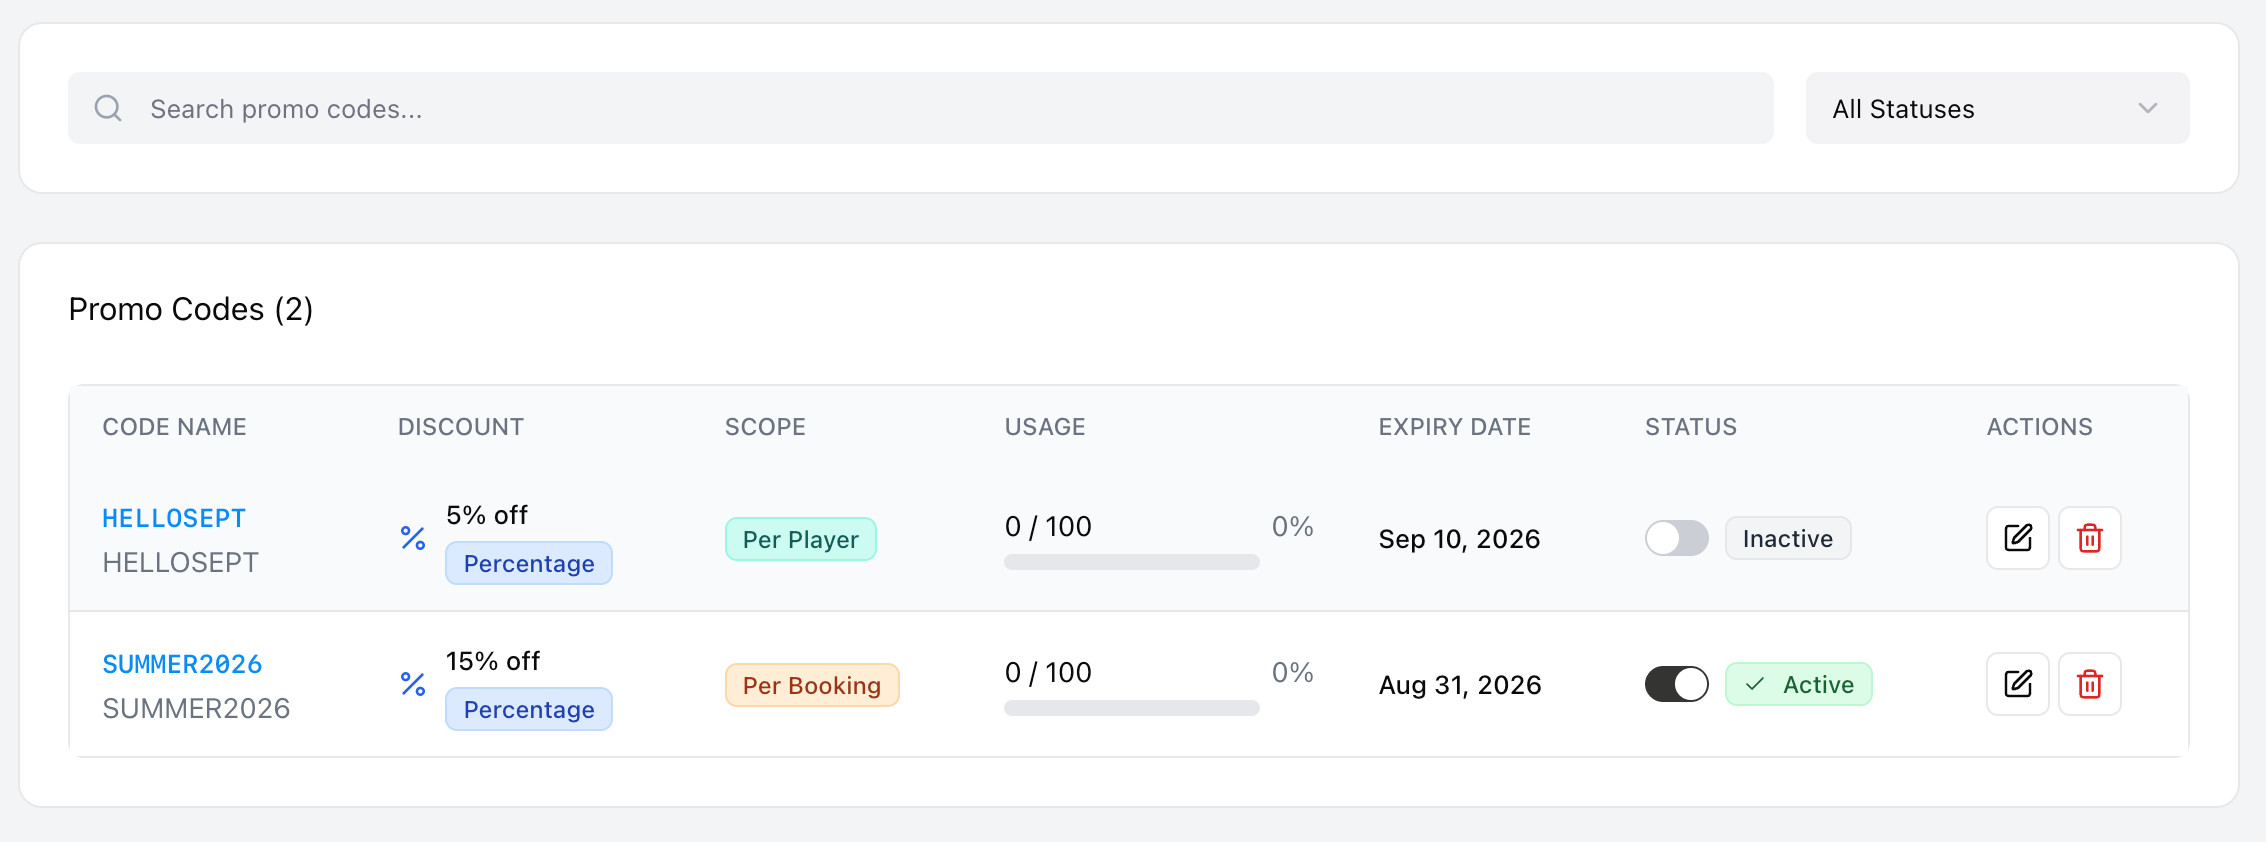Click the Per Player scope badge
The width and height of the screenshot is (2266, 842).
click(x=800, y=539)
